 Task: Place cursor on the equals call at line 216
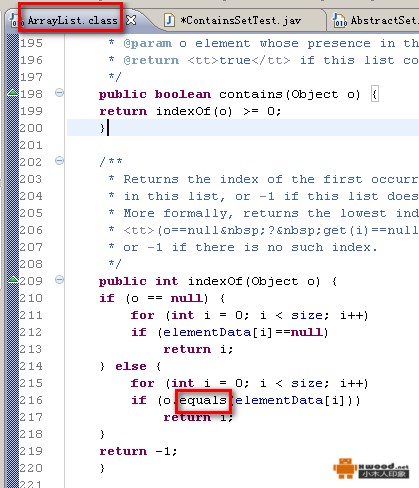(x=203, y=400)
